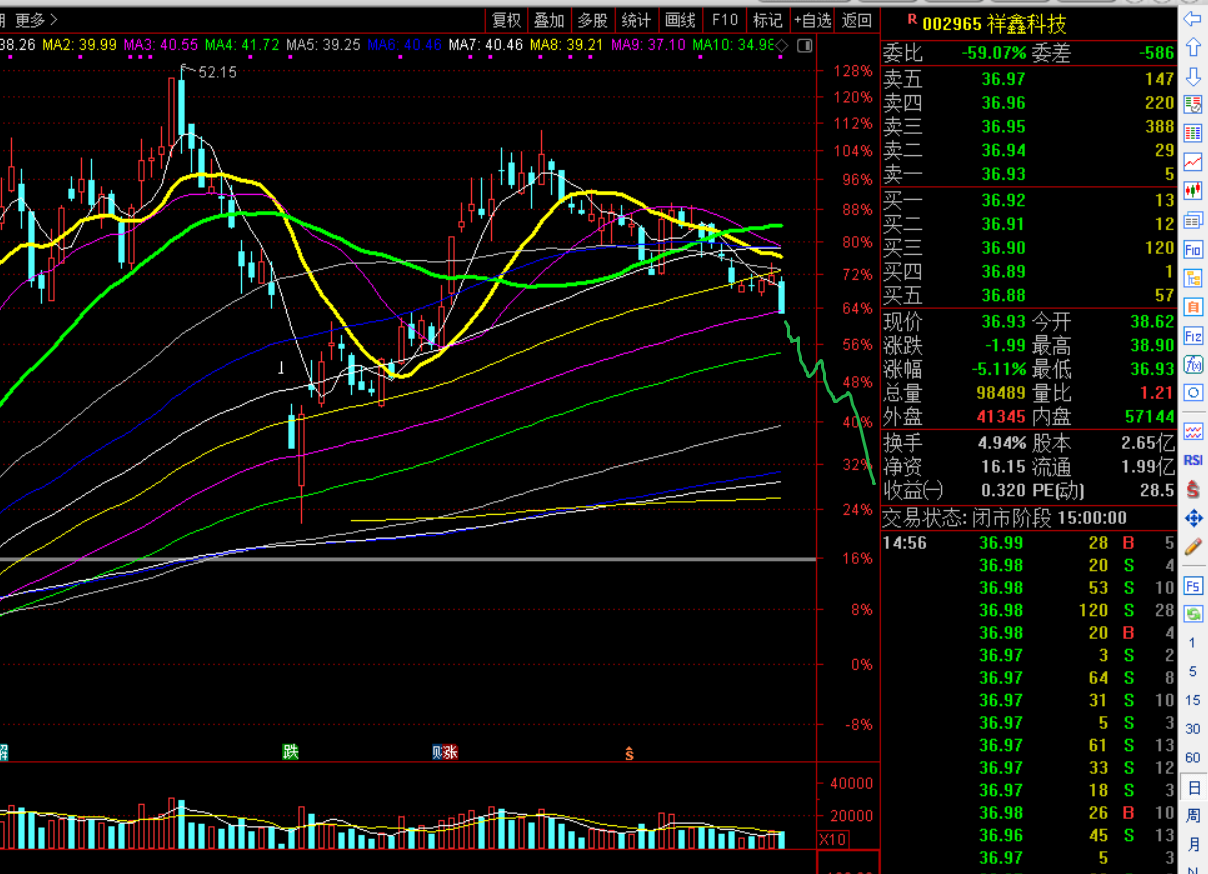Click the 买五 bid price 36.88
Image resolution: width=1208 pixels, height=874 pixels.
(x=1003, y=295)
